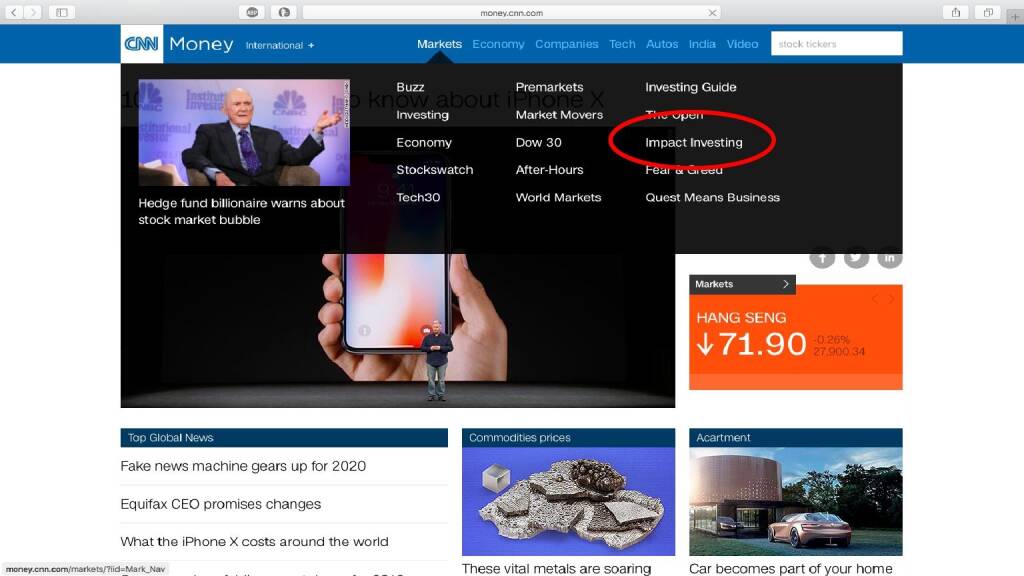The image size is (1024, 576).
Task: Select Tech in the top navigation
Action: (x=622, y=44)
